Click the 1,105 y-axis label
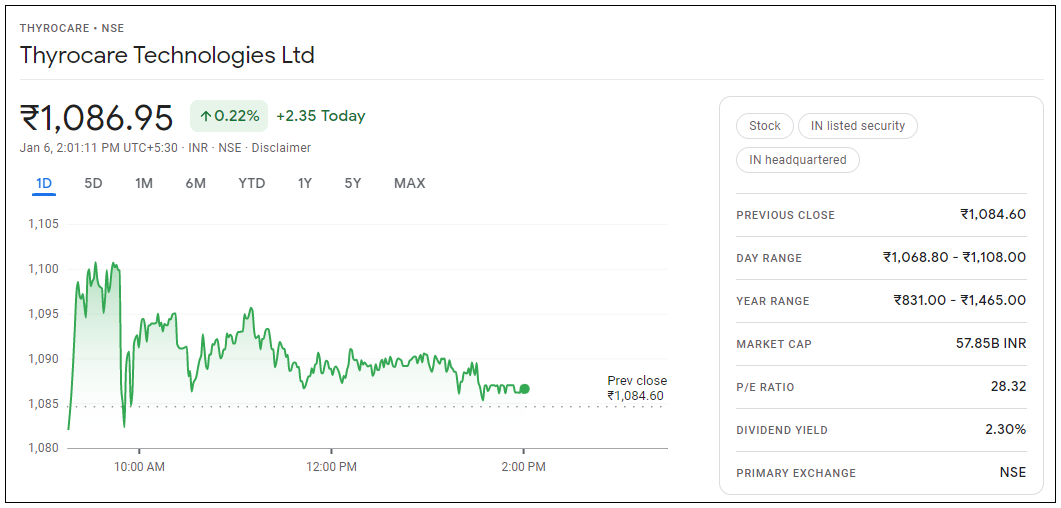 tap(43, 225)
